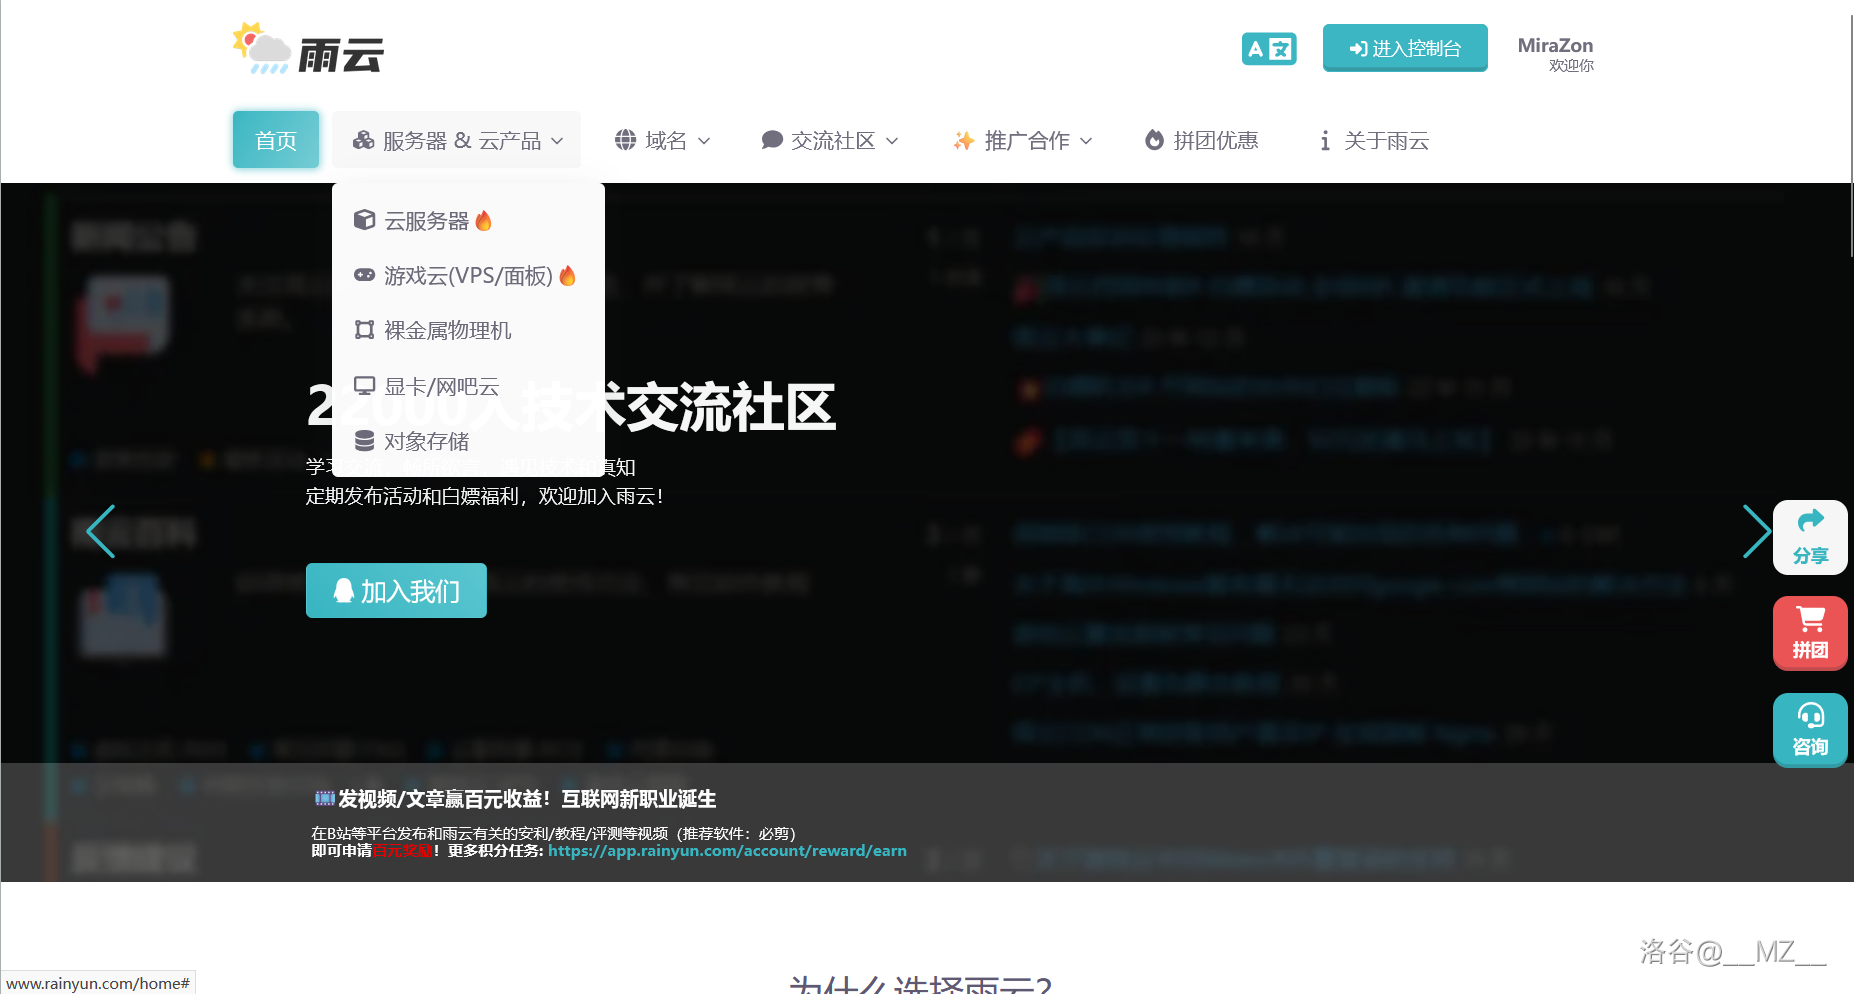The image size is (1854, 994).
Task: Choose 裸金属物理机 in the dropdown
Action: coord(447,331)
